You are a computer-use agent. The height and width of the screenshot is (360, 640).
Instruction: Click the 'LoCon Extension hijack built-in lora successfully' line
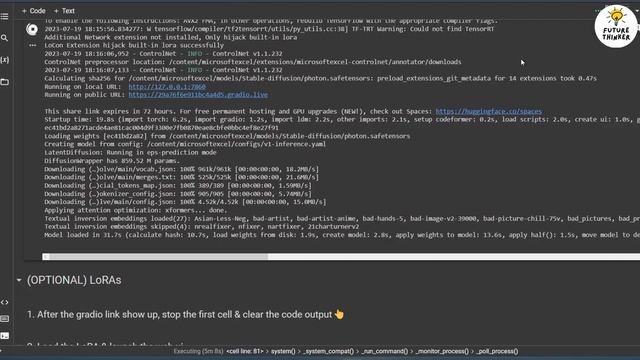134,45
